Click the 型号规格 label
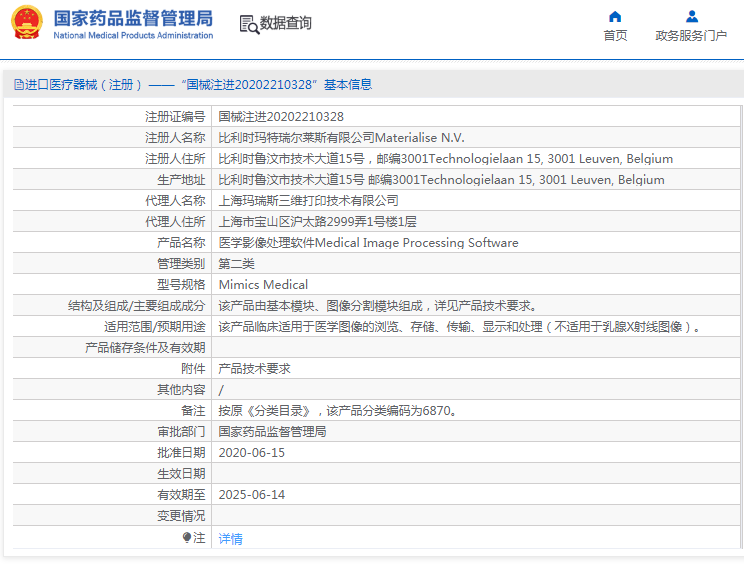This screenshot has height=568, width=744. [x=181, y=285]
